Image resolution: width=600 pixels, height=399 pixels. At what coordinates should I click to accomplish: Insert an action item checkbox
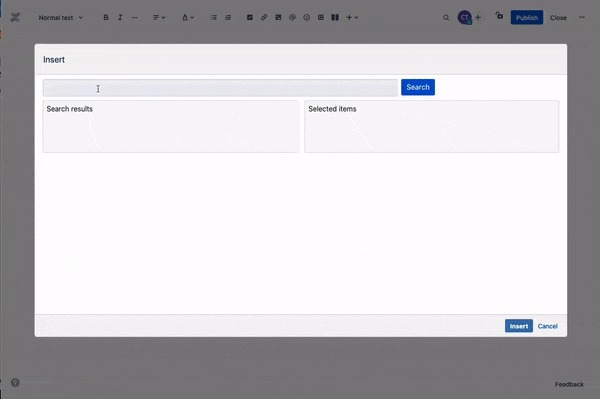[250, 18]
